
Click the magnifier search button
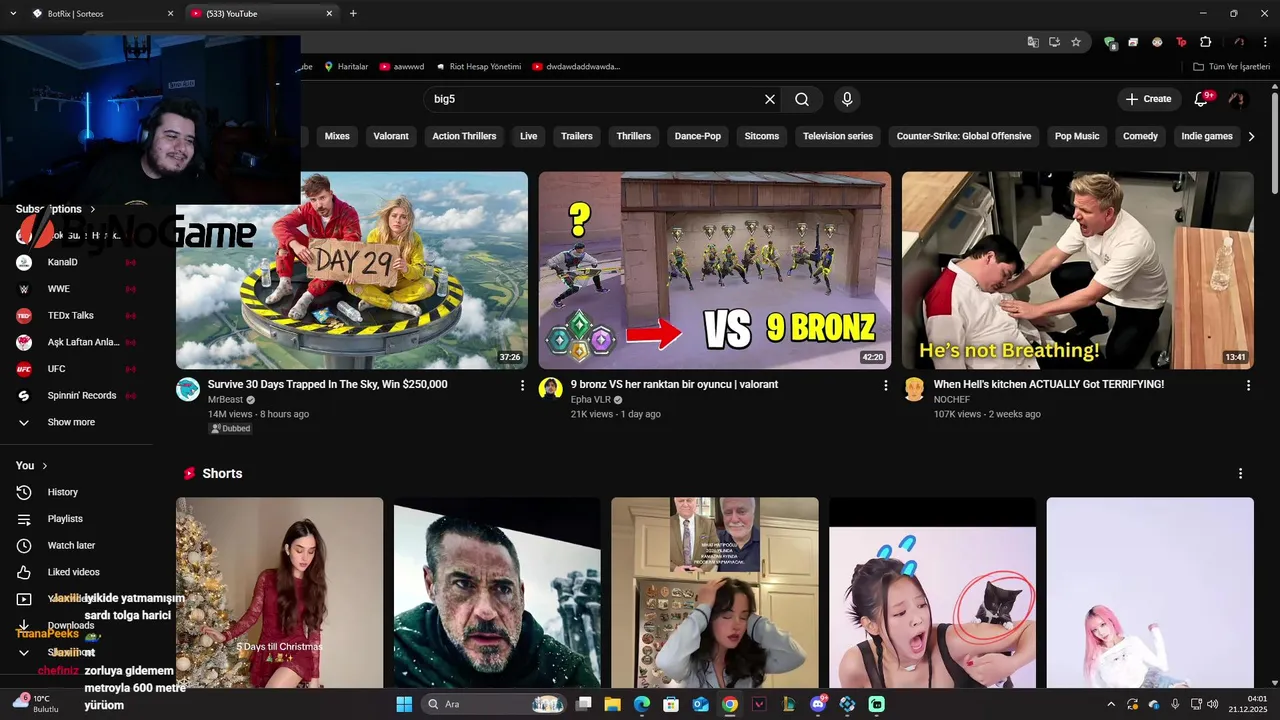(802, 99)
